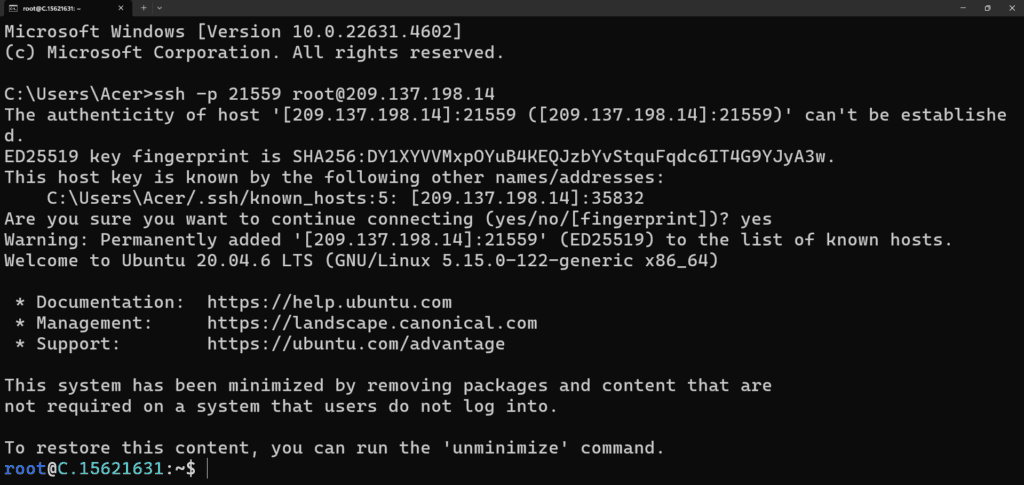The image size is (1024, 485).
Task: Minimize the terminal window
Action: point(963,8)
